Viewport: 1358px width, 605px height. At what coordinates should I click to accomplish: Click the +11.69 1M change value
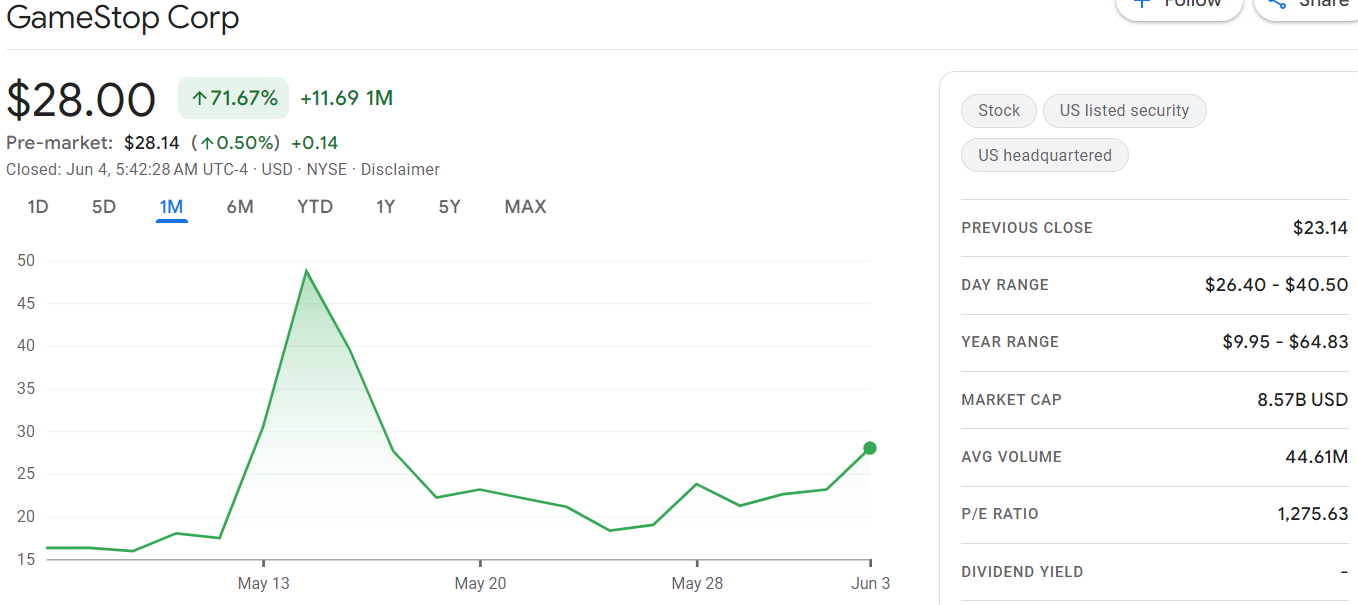[346, 98]
